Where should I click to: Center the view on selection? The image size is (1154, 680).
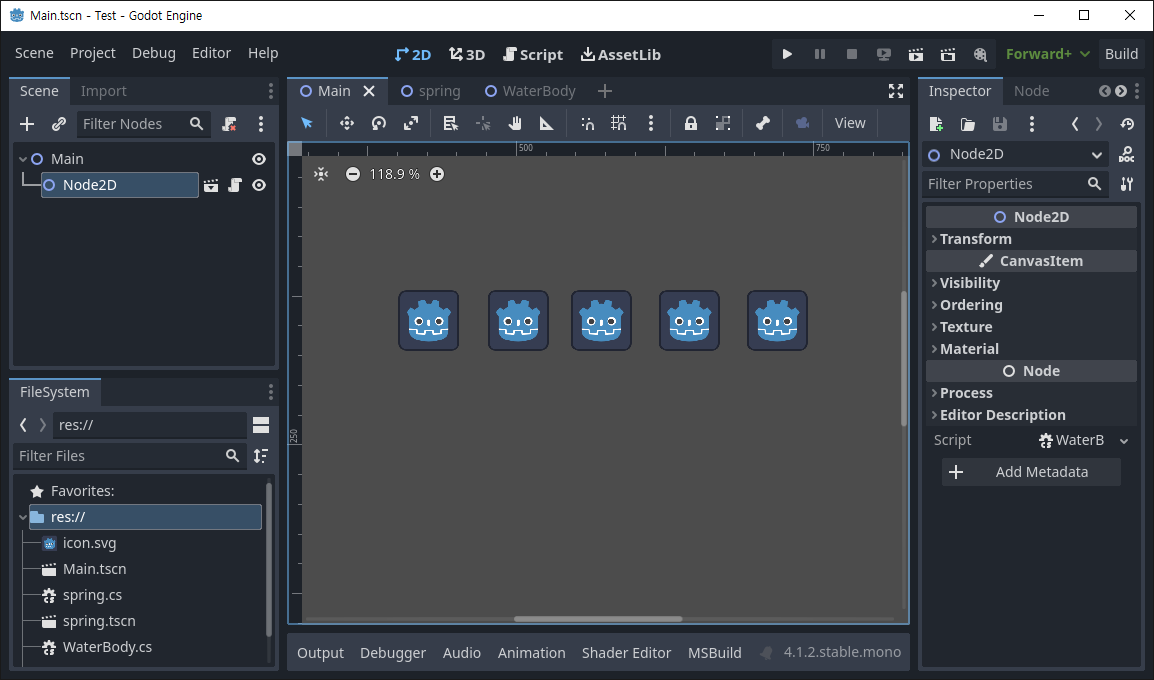tap(321, 174)
